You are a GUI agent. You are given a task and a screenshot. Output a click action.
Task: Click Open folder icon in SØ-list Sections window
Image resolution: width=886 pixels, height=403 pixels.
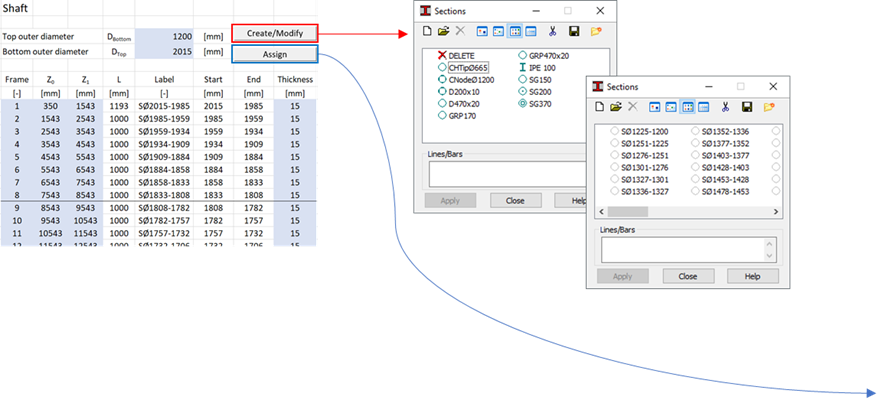point(615,106)
